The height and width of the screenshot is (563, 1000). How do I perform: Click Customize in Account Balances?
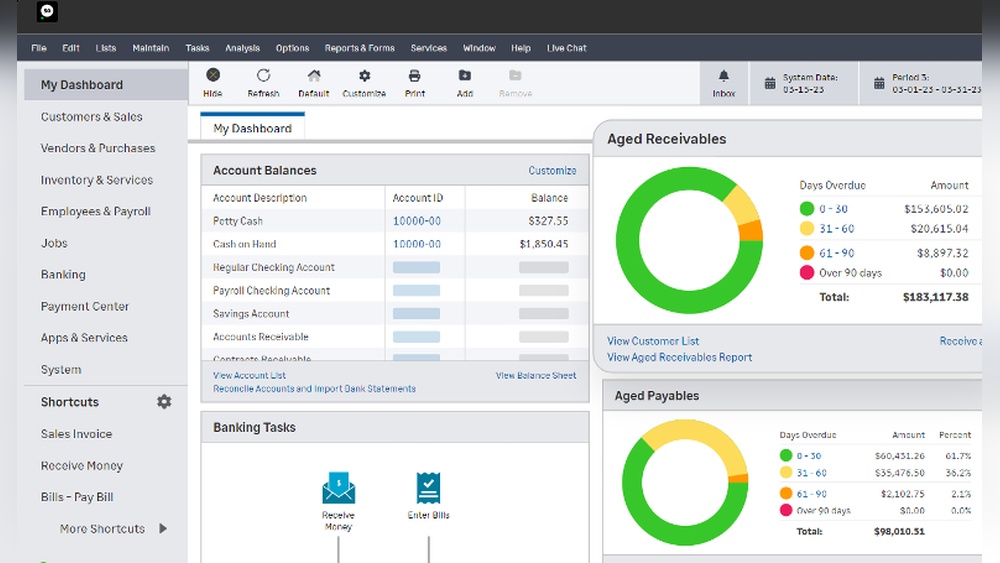click(552, 170)
